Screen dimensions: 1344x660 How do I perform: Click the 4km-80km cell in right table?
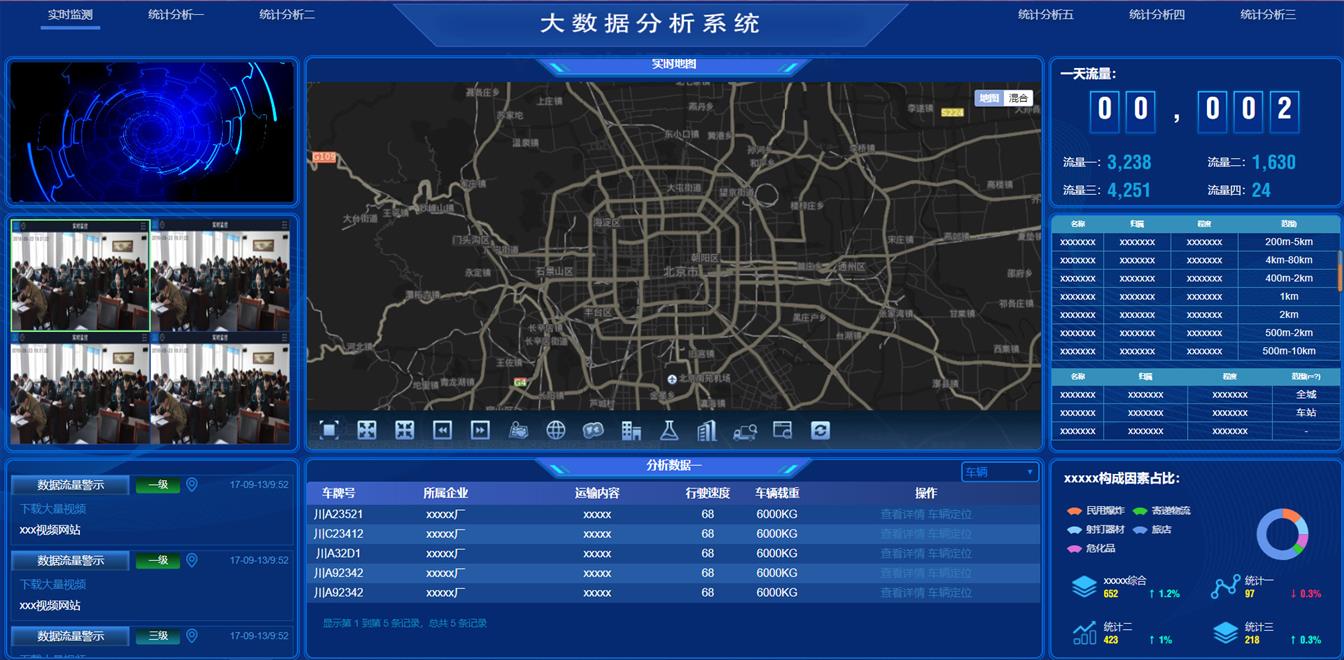(x=1289, y=260)
